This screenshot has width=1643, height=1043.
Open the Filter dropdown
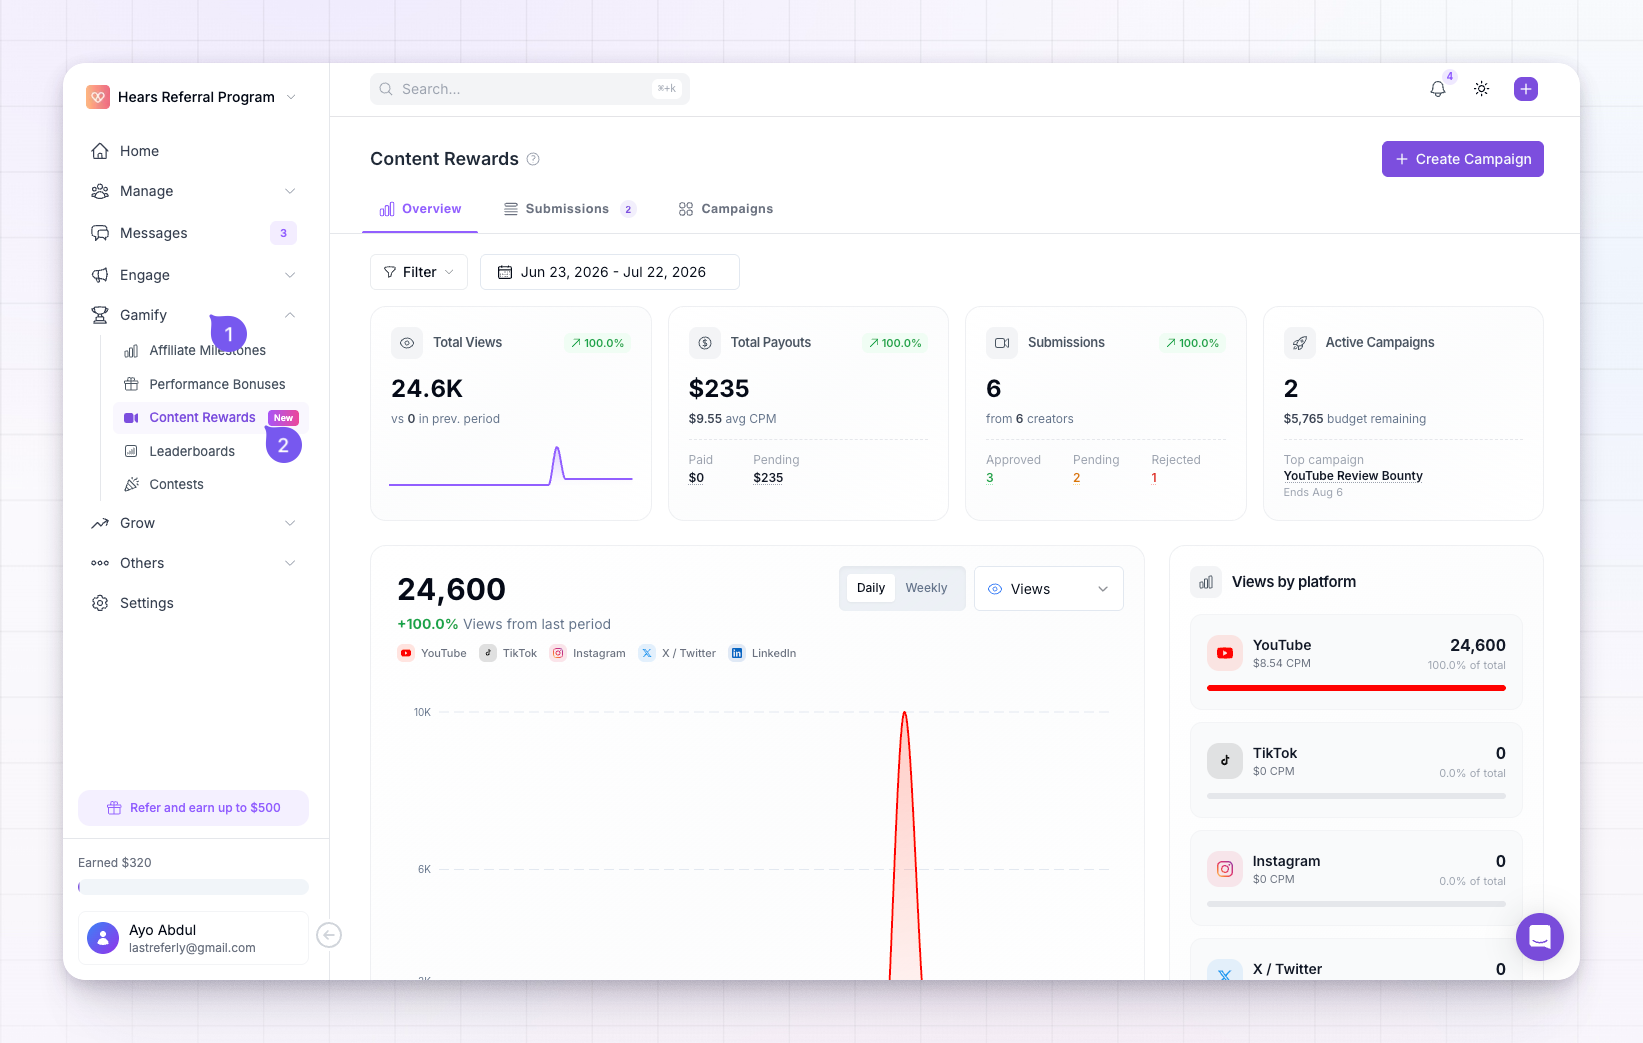point(419,272)
